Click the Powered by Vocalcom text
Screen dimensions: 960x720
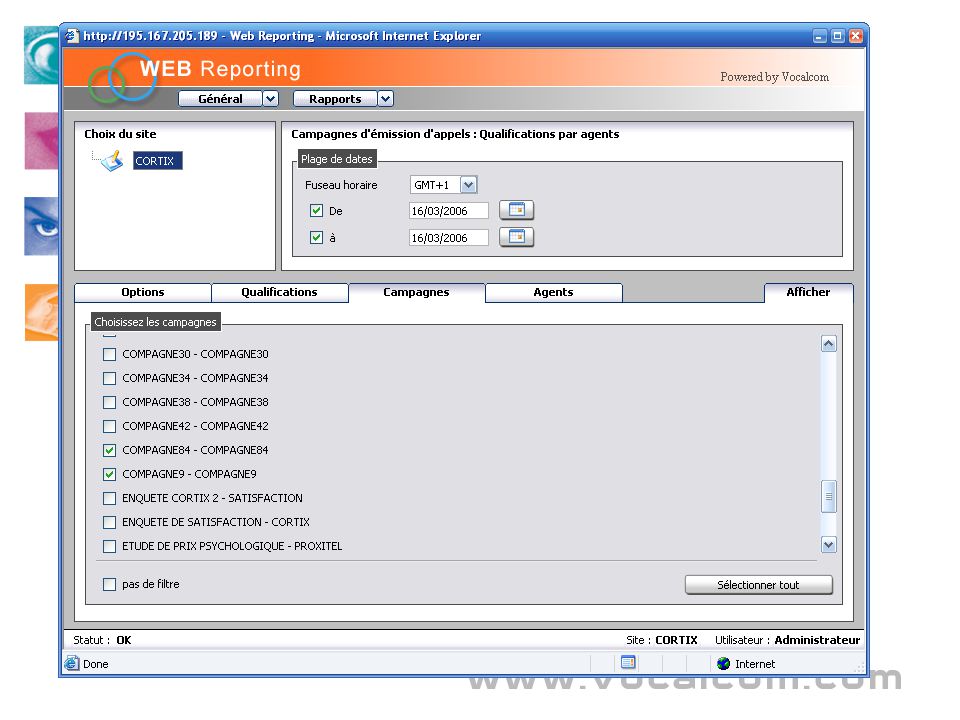(x=774, y=77)
